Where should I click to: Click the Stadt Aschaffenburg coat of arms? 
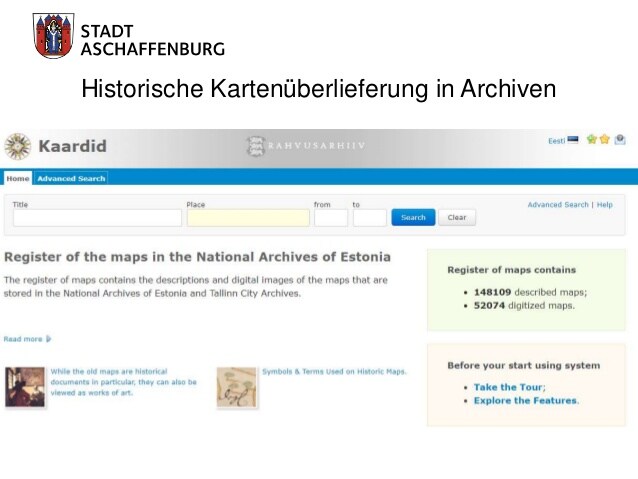[x=53, y=36]
